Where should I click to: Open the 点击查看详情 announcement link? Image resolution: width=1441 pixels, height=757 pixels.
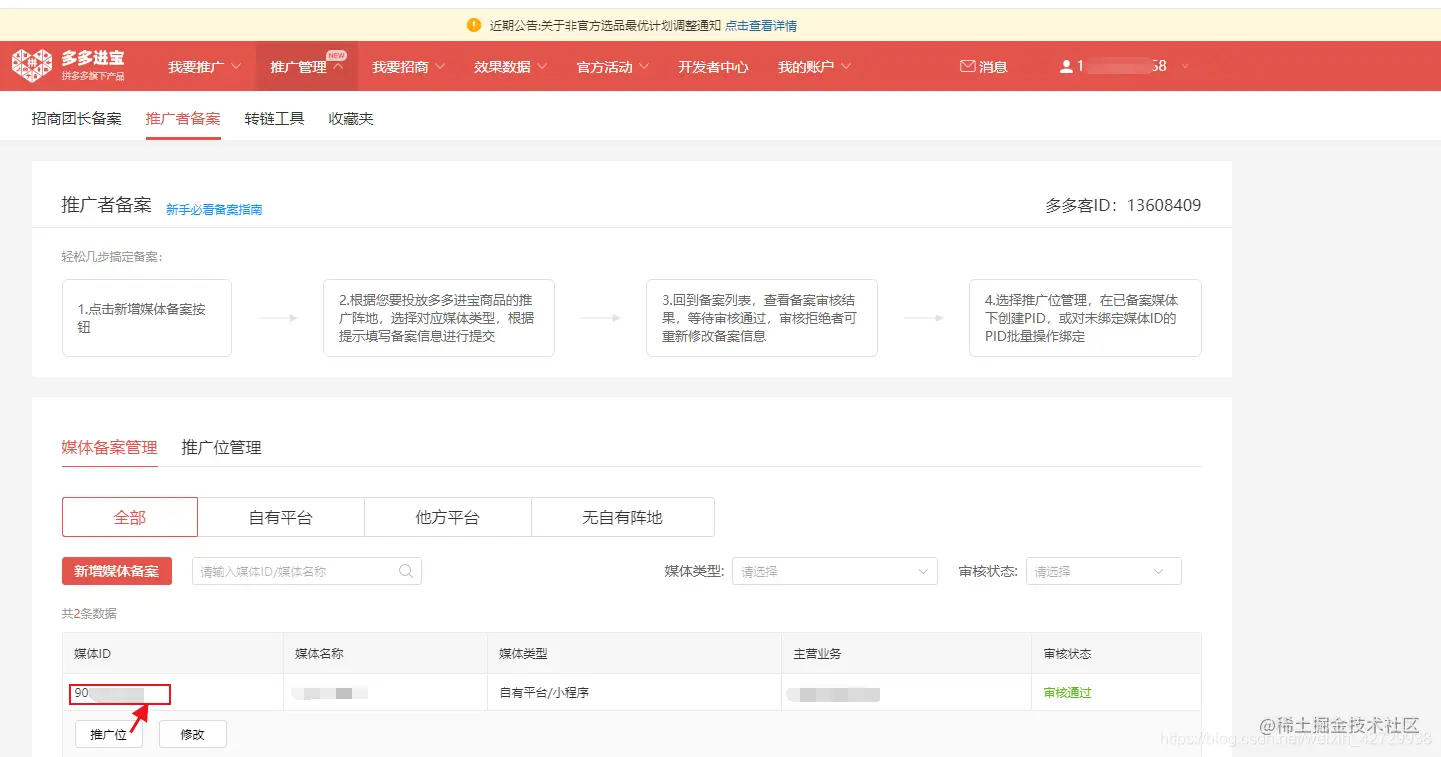761,26
